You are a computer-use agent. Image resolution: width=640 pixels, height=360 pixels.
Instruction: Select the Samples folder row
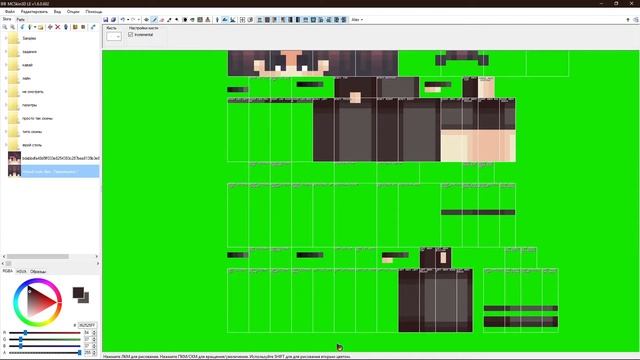pyautogui.click(x=29, y=38)
